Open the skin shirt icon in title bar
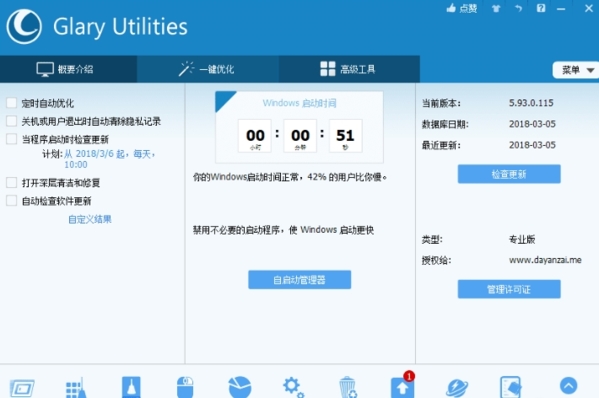Screen dimensions: 599x398 (x=496, y=8)
